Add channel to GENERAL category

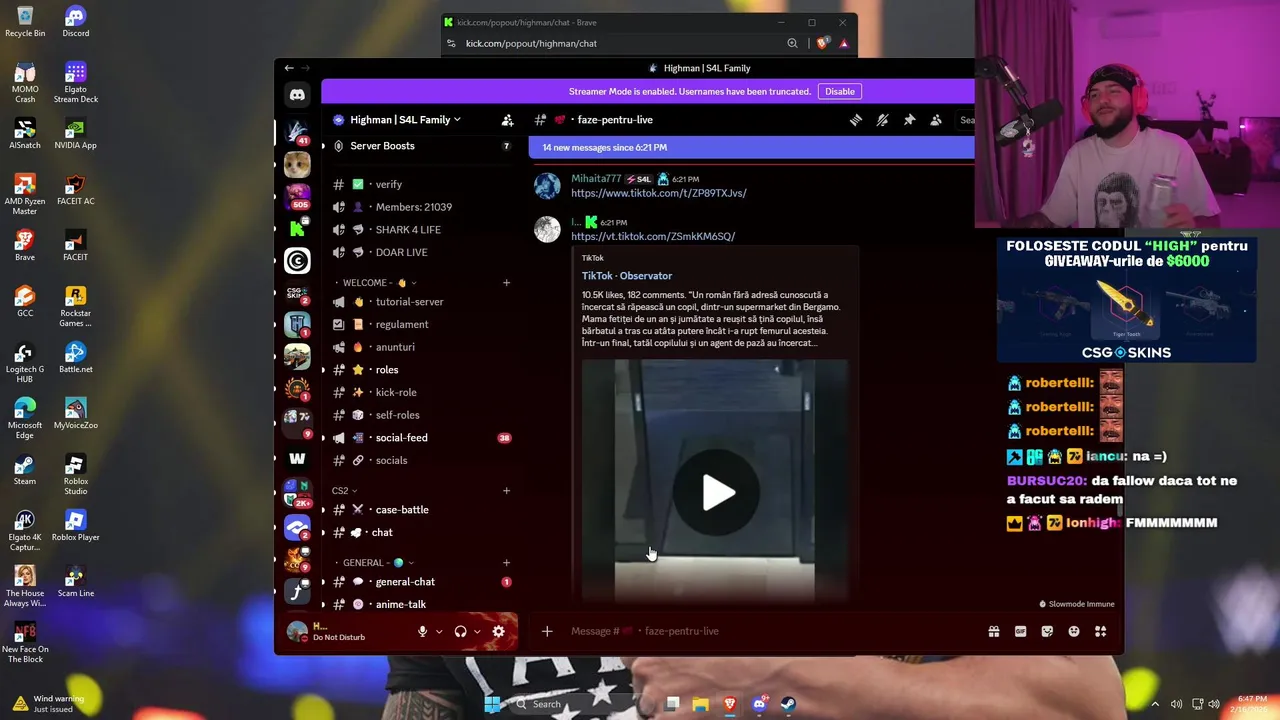[507, 563]
